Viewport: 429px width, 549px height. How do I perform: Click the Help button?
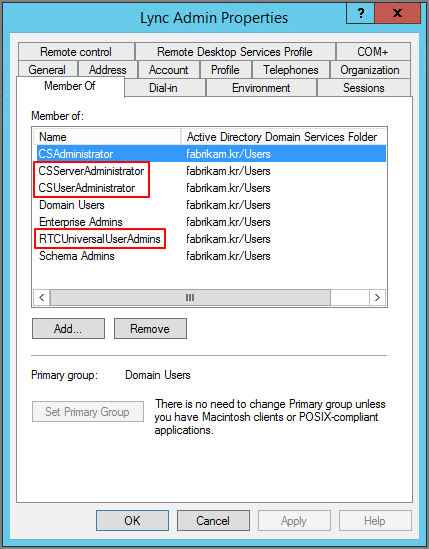375,520
